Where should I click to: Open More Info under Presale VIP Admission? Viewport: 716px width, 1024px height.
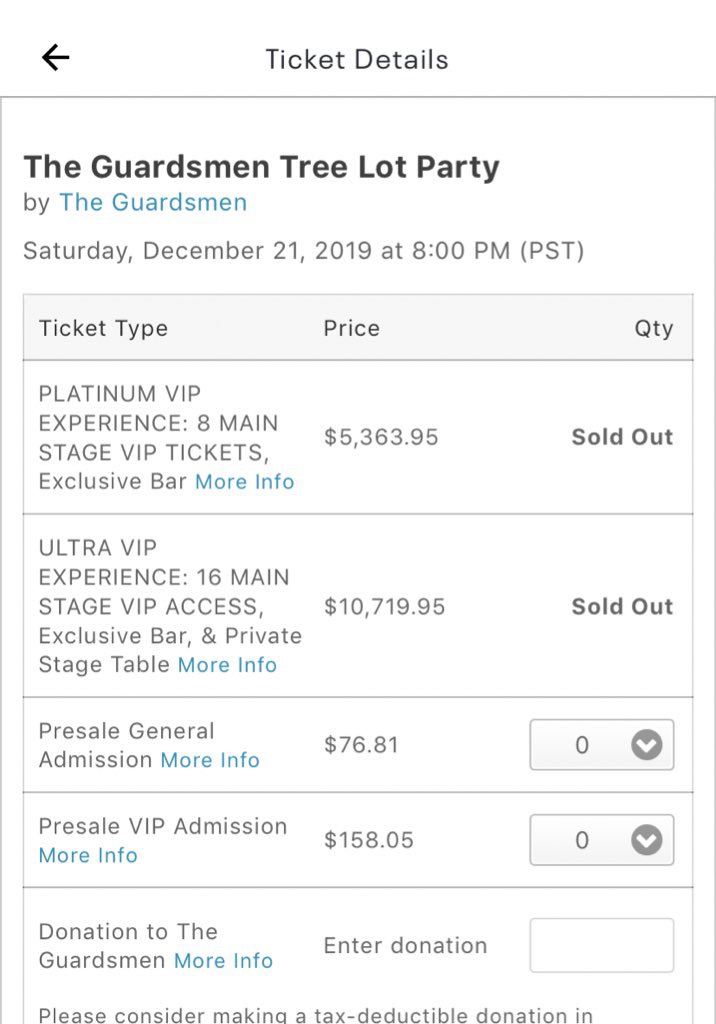coord(88,856)
